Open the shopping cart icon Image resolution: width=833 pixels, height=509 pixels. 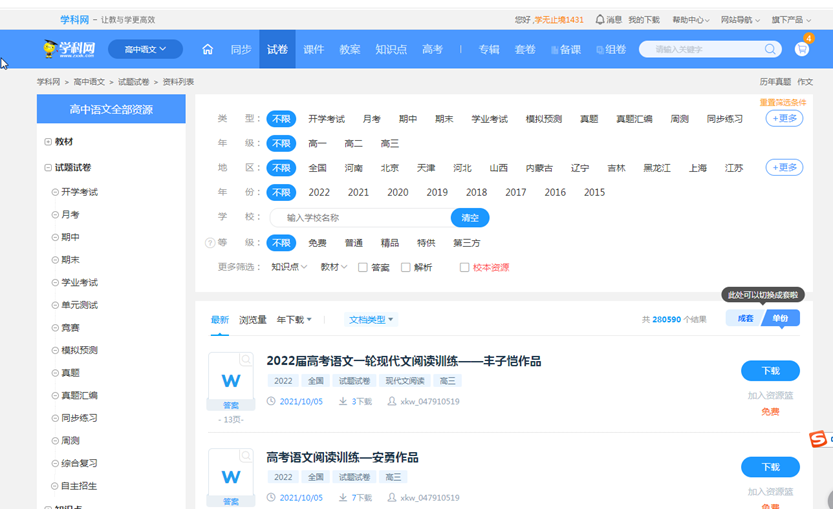click(x=802, y=49)
